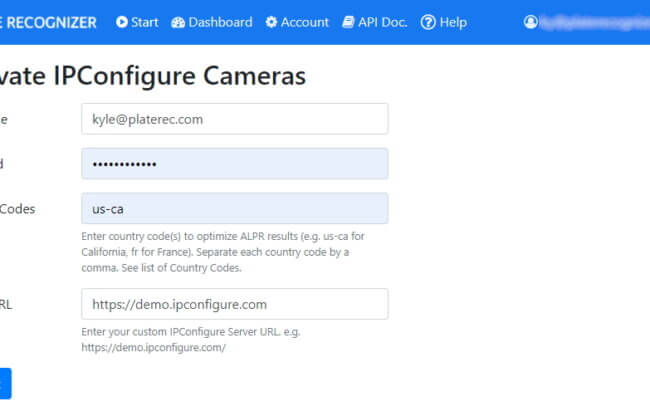Click the Help question mark icon
The height and width of the screenshot is (406, 650).
click(x=428, y=22)
